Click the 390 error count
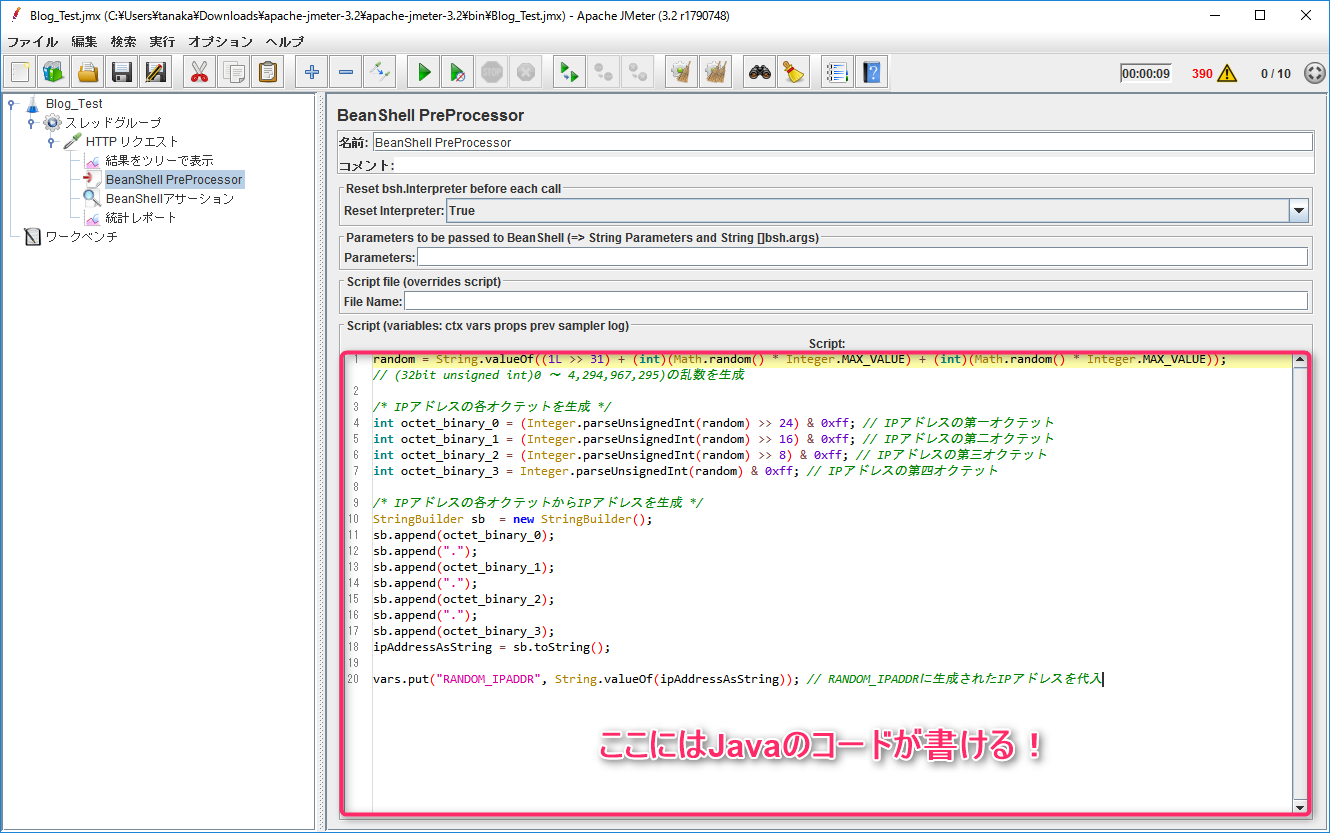This screenshot has width=1330, height=833. 1202,73
